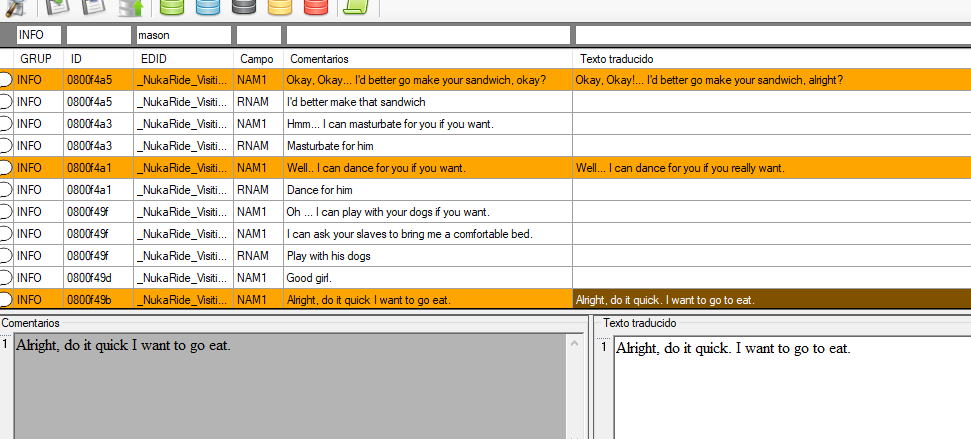This screenshot has width=971, height=439.
Task: Sort by the ID column header
Action: 99,59
